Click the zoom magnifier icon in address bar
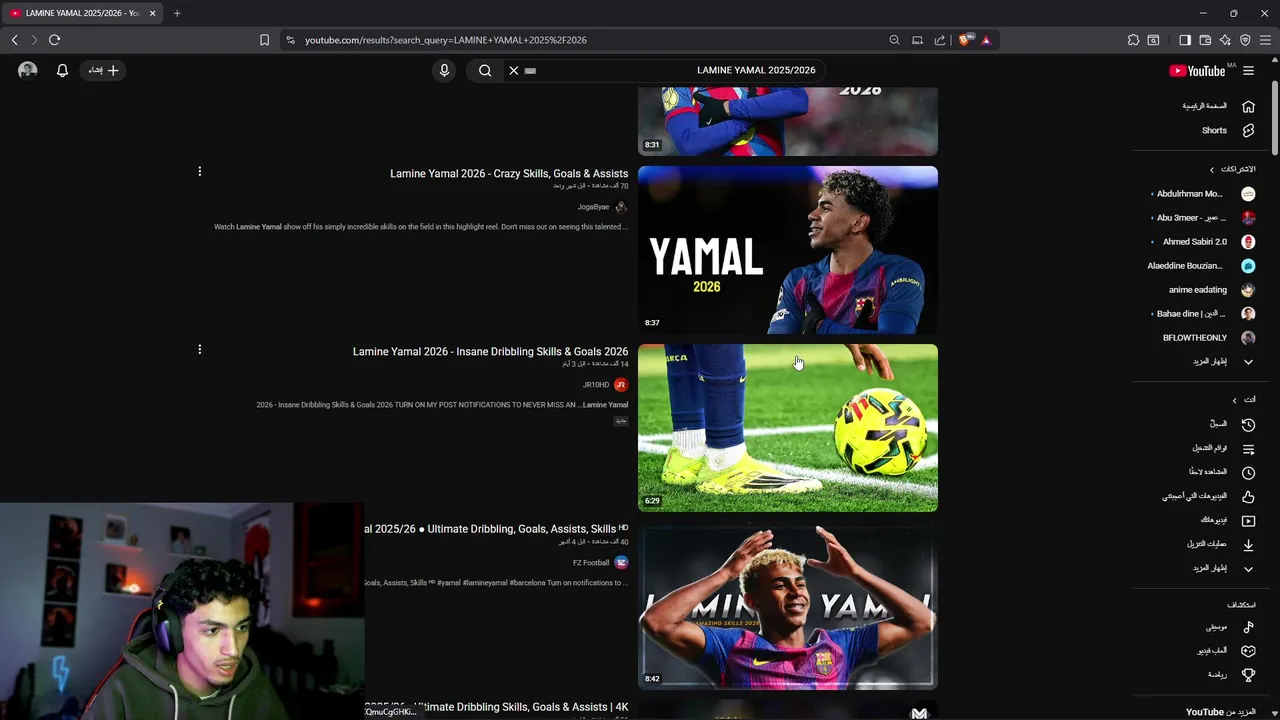The width and height of the screenshot is (1280, 720). pyautogui.click(x=894, y=40)
